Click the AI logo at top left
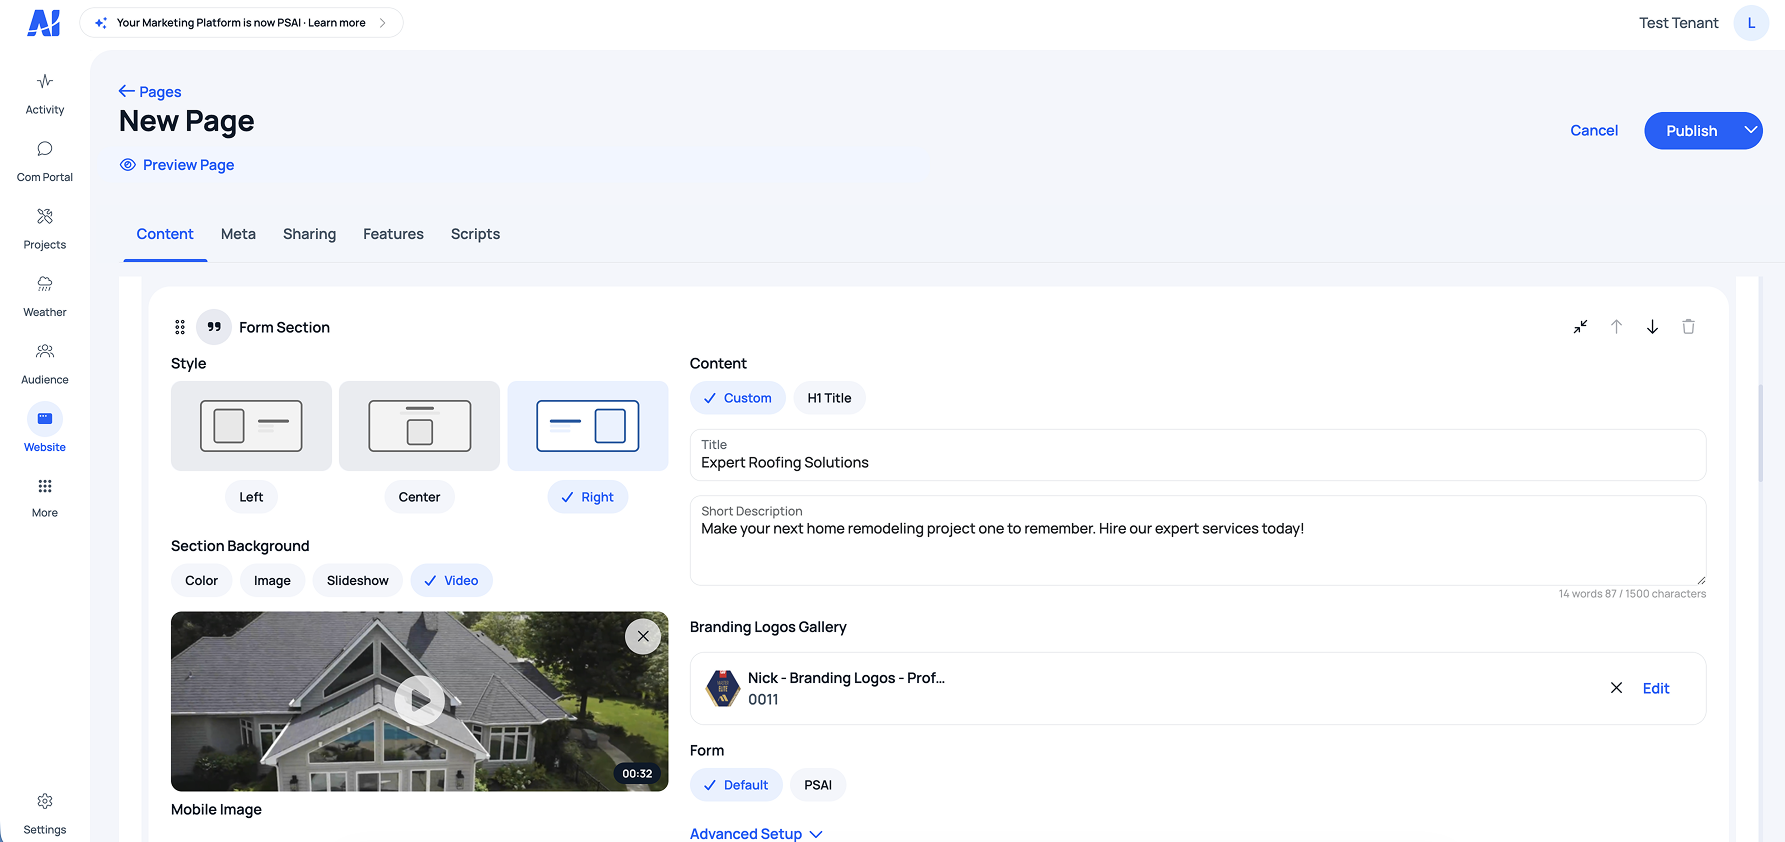1785x842 pixels. click(x=44, y=23)
